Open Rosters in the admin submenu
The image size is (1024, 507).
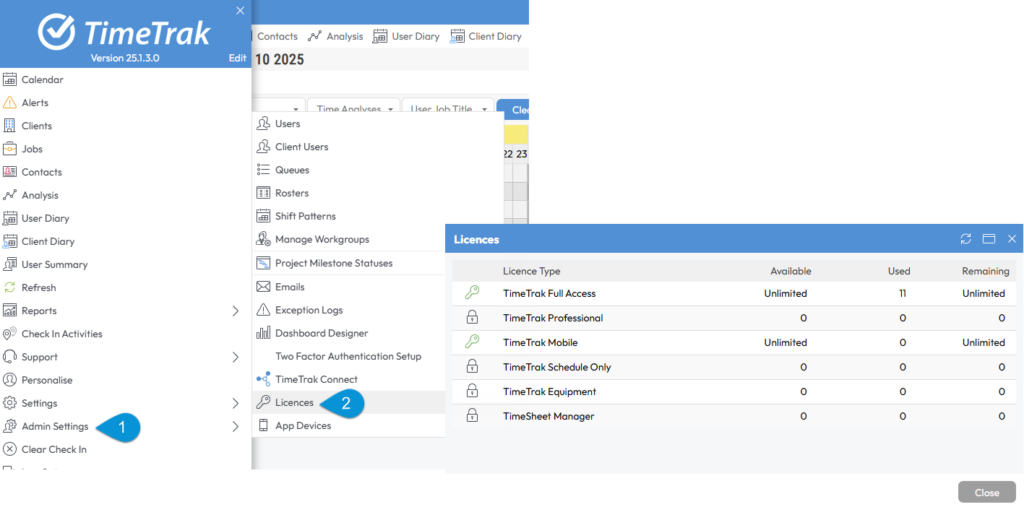point(292,193)
